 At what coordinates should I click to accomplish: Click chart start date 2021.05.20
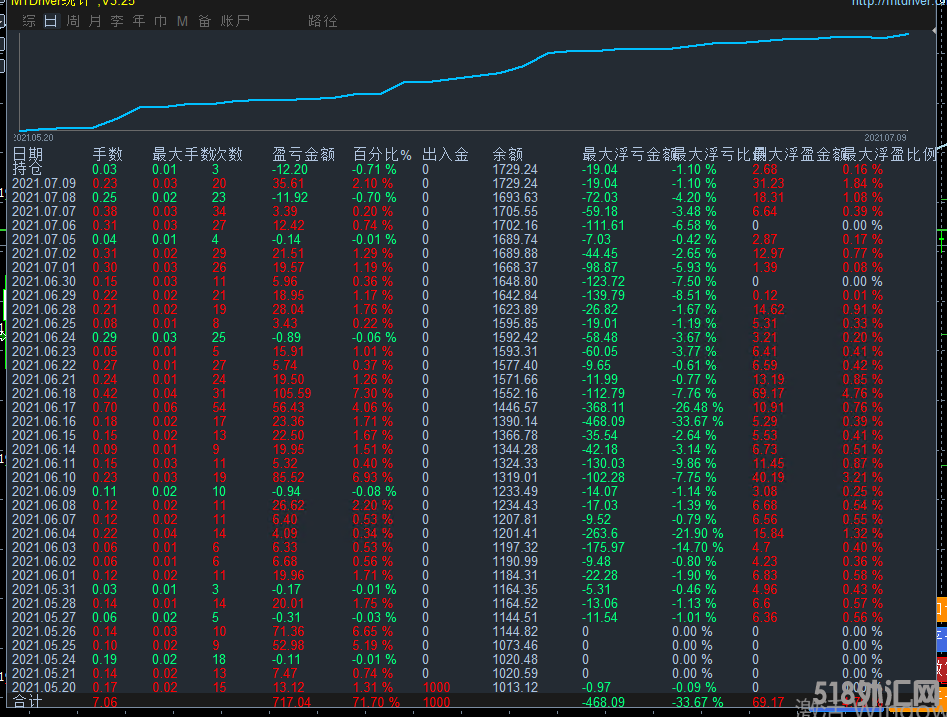pos(33,138)
